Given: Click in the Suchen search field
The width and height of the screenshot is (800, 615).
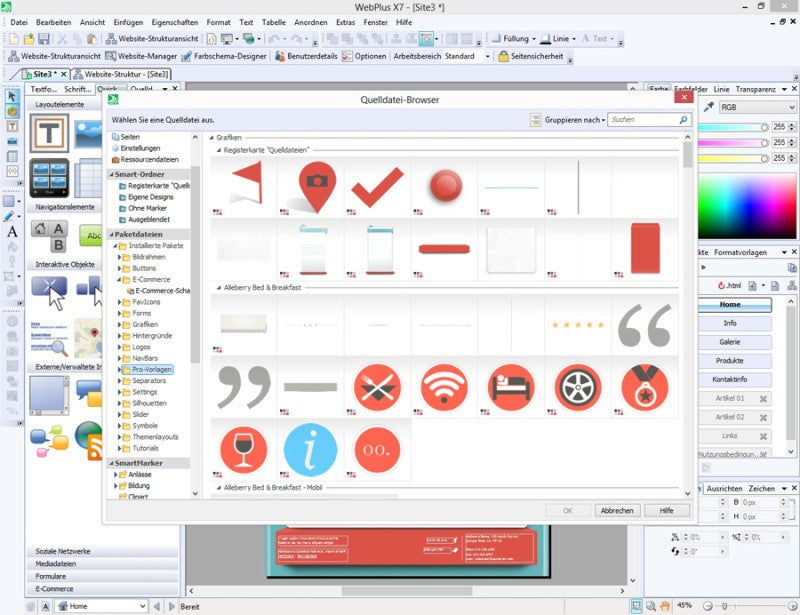Looking at the screenshot, I should [x=644, y=120].
